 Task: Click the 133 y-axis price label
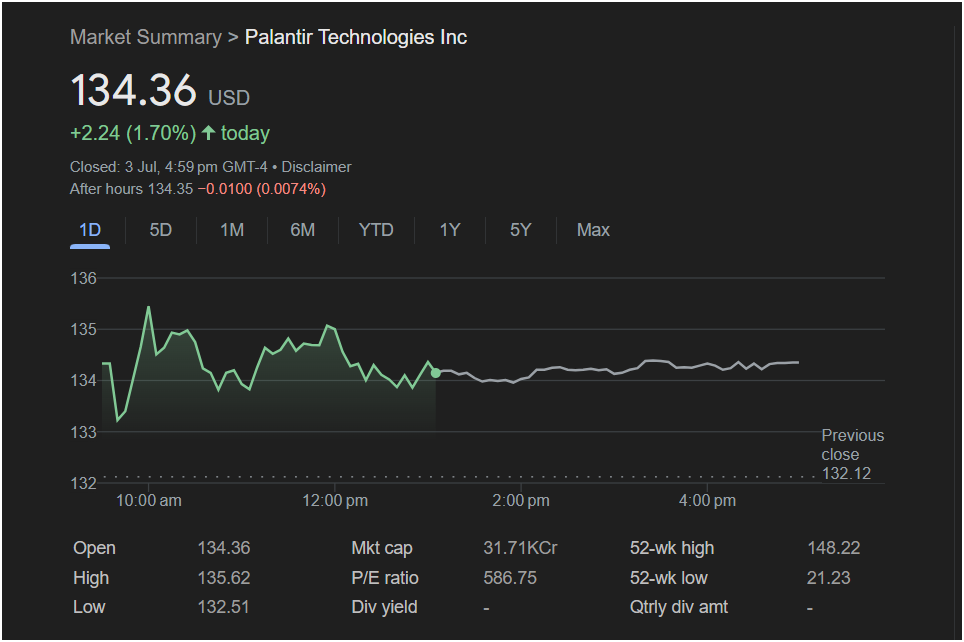(84, 432)
